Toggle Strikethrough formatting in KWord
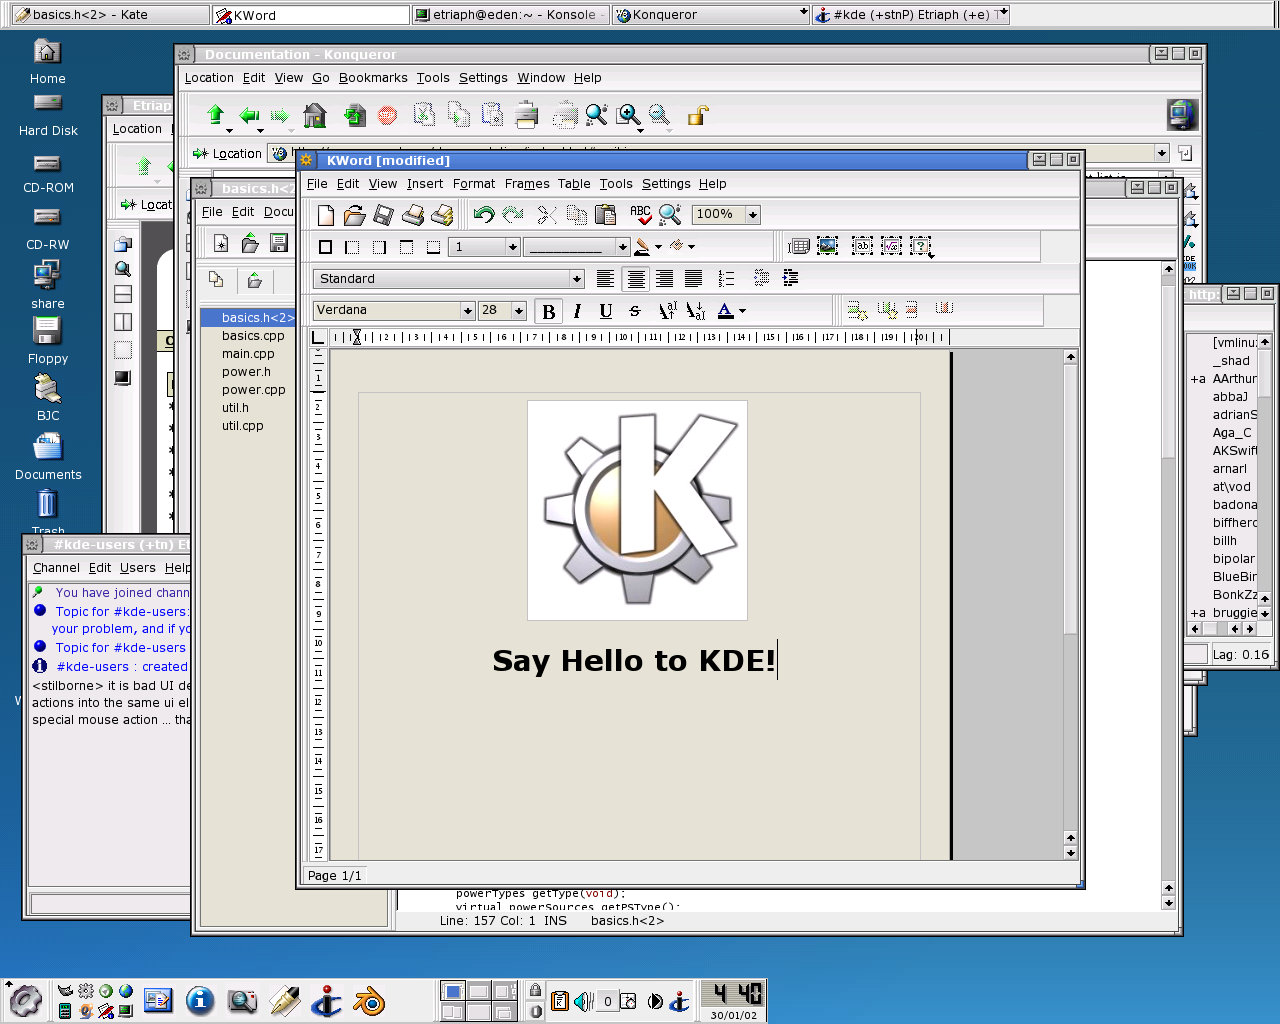This screenshot has width=1280, height=1024. tap(634, 311)
